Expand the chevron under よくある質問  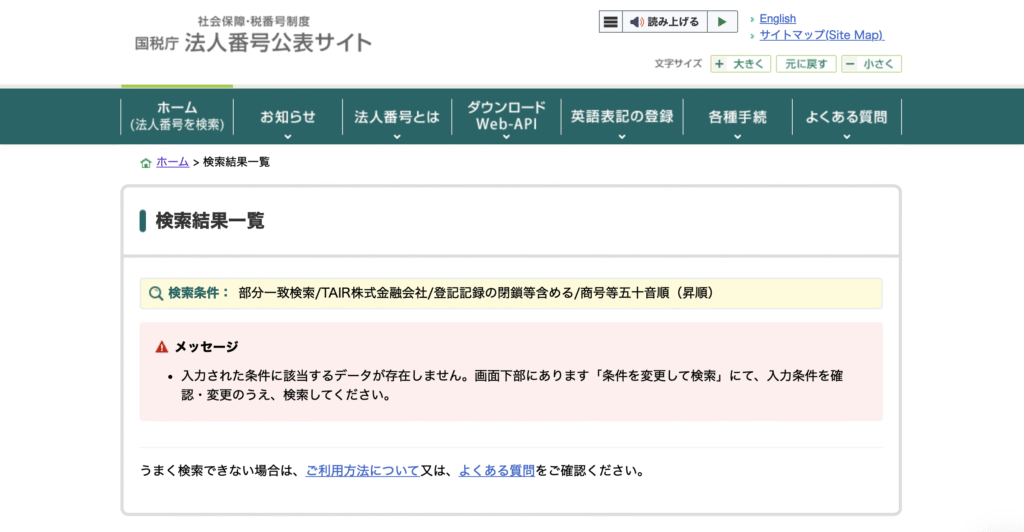point(847,137)
